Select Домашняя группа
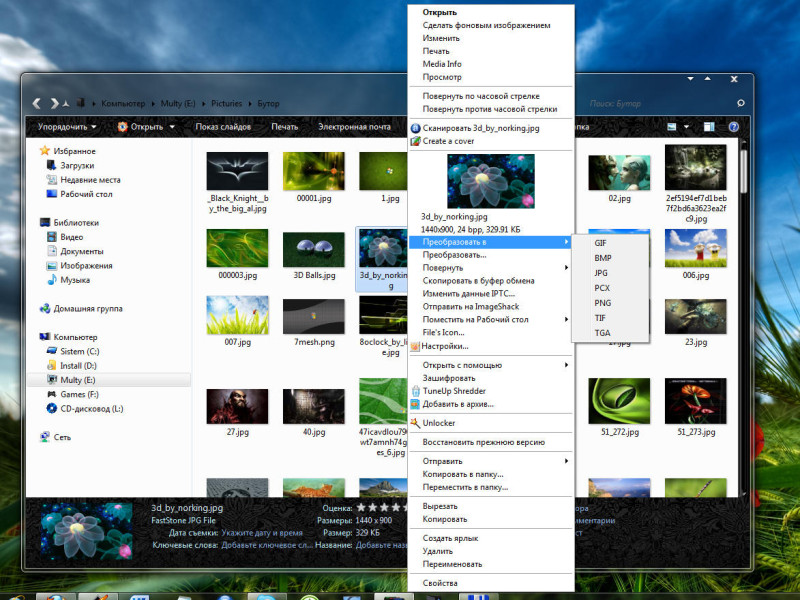The image size is (800, 600). 88,308
